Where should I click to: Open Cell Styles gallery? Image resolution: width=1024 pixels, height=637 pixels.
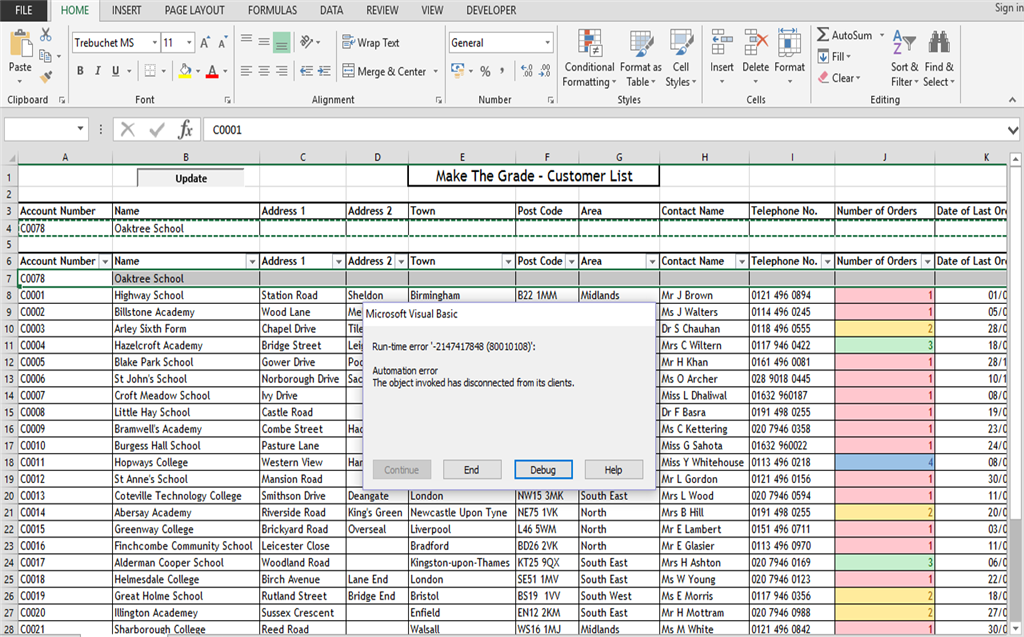[x=681, y=58]
